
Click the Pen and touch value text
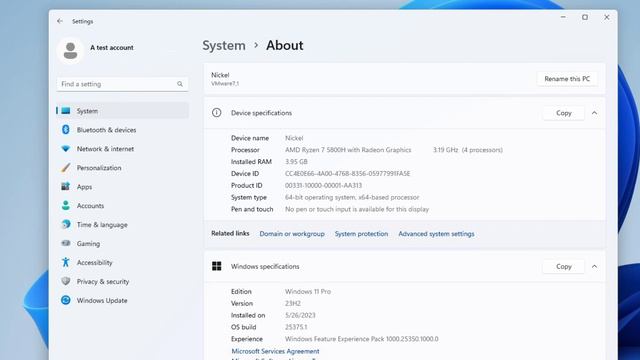357,209
